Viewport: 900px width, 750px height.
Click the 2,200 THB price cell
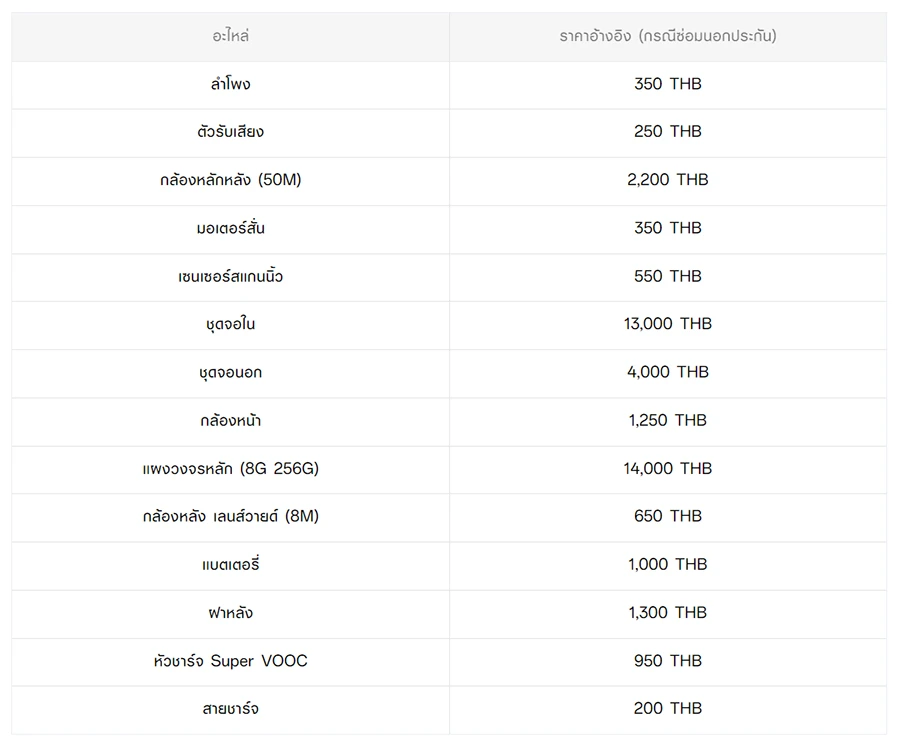point(667,180)
